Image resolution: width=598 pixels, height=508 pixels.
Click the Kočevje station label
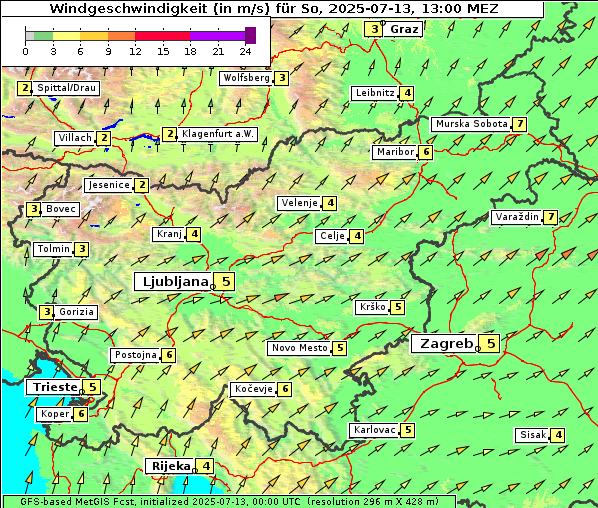pyautogui.click(x=254, y=389)
